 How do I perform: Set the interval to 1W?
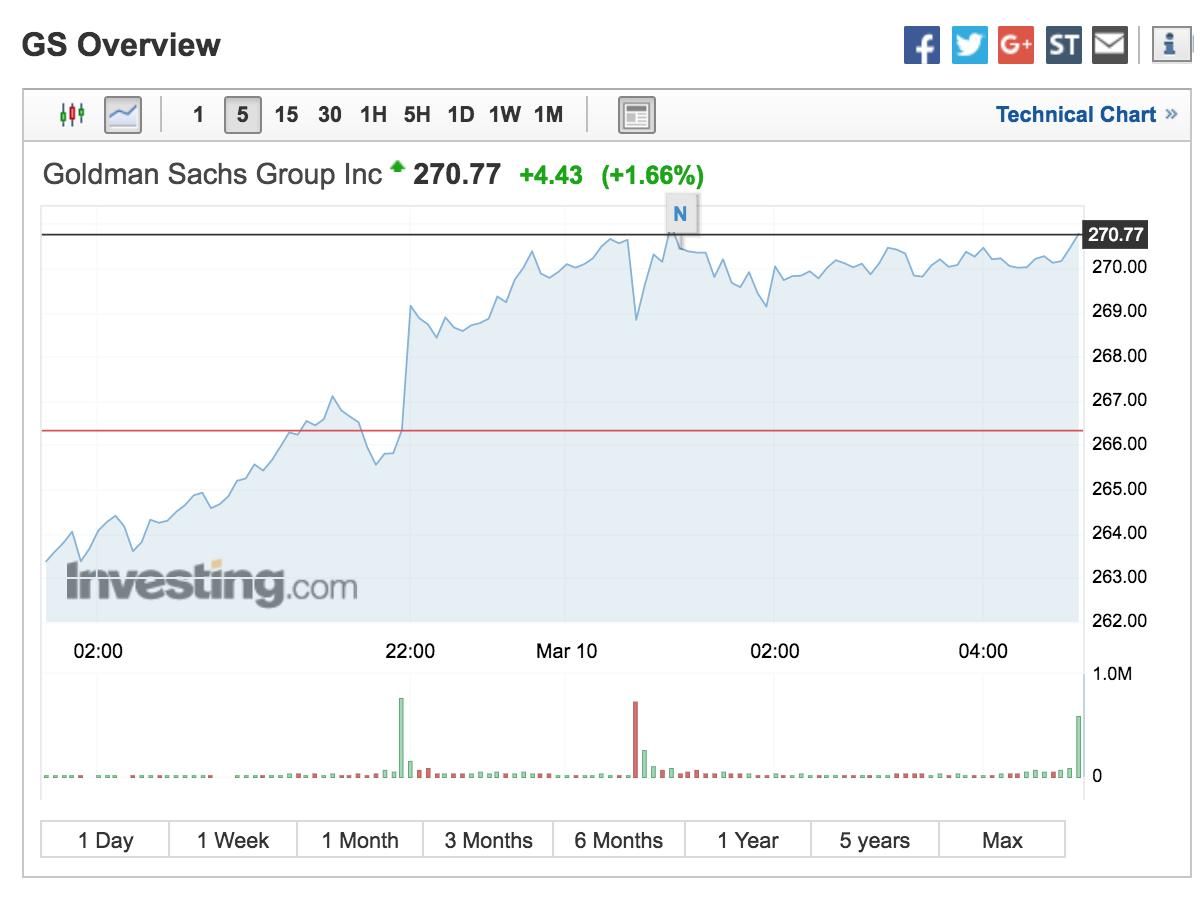point(505,115)
